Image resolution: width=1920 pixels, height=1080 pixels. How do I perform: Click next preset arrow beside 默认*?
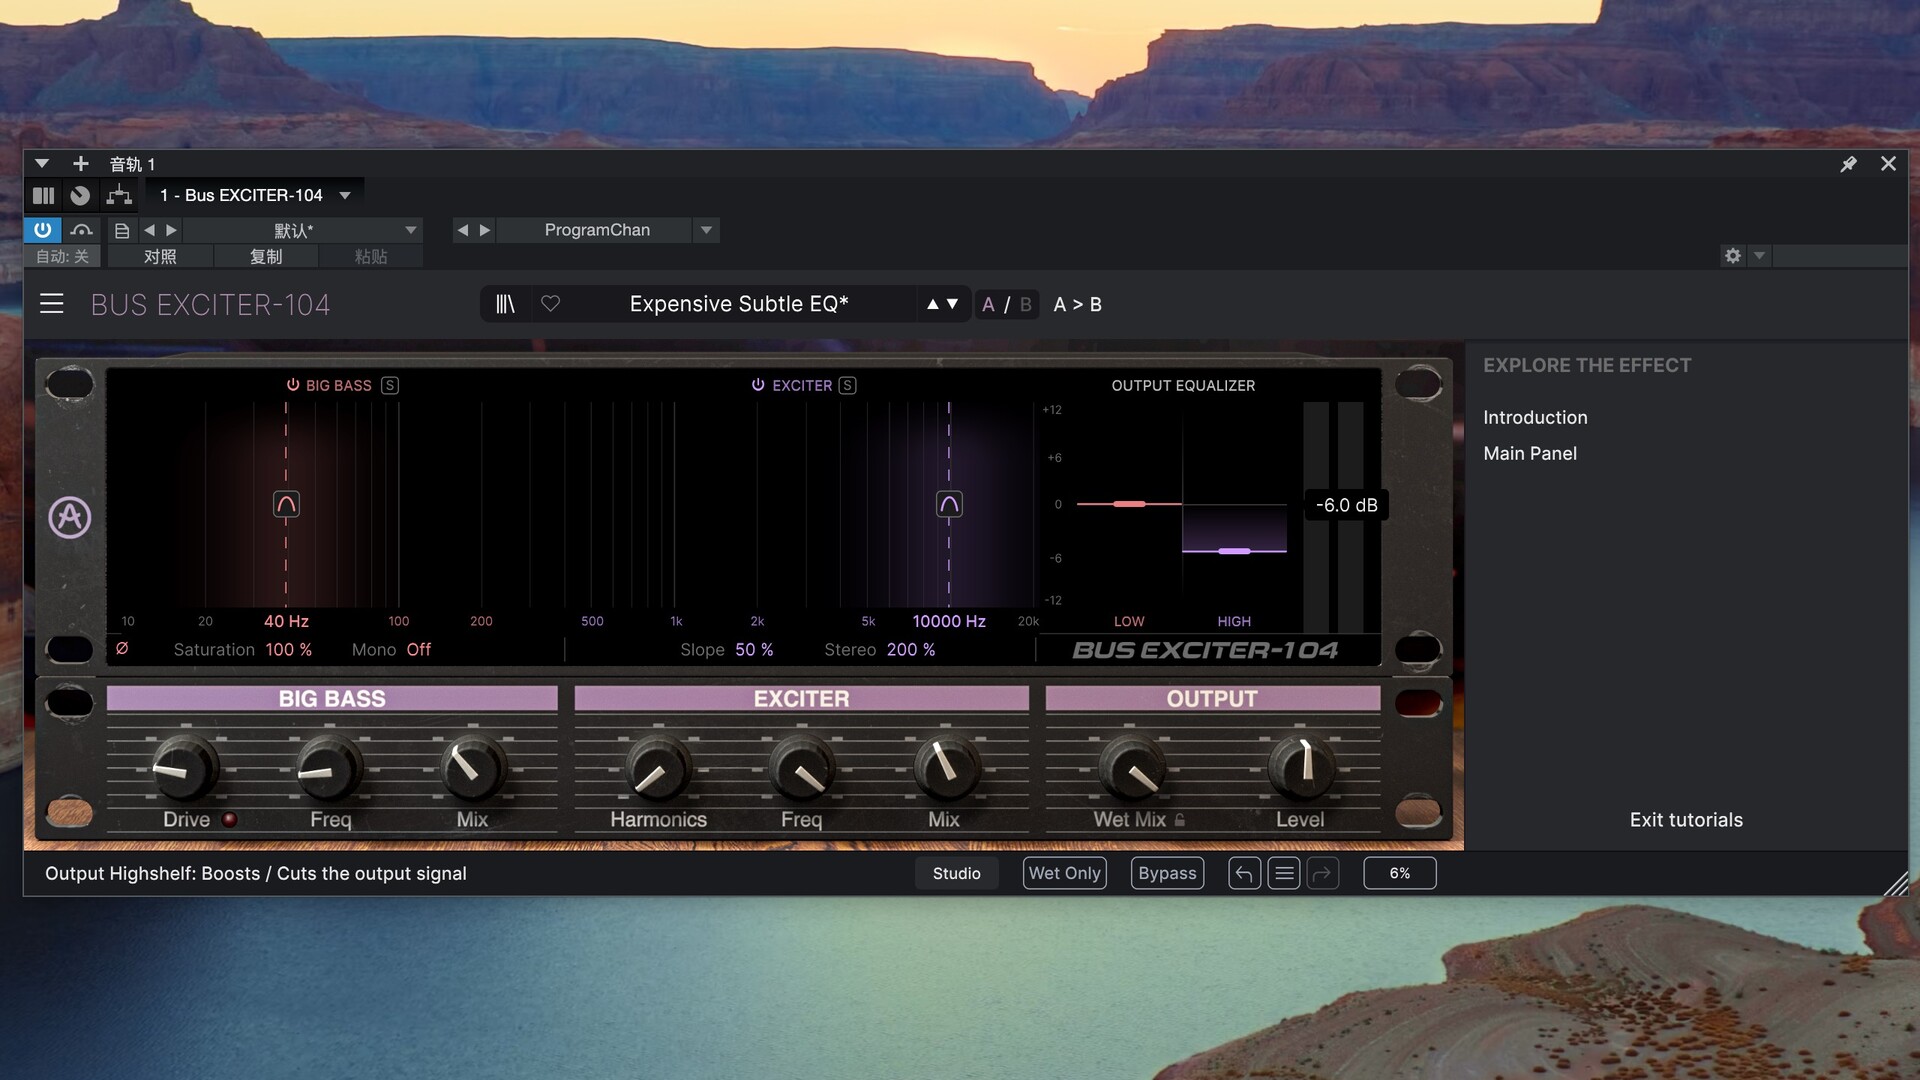[x=171, y=230]
